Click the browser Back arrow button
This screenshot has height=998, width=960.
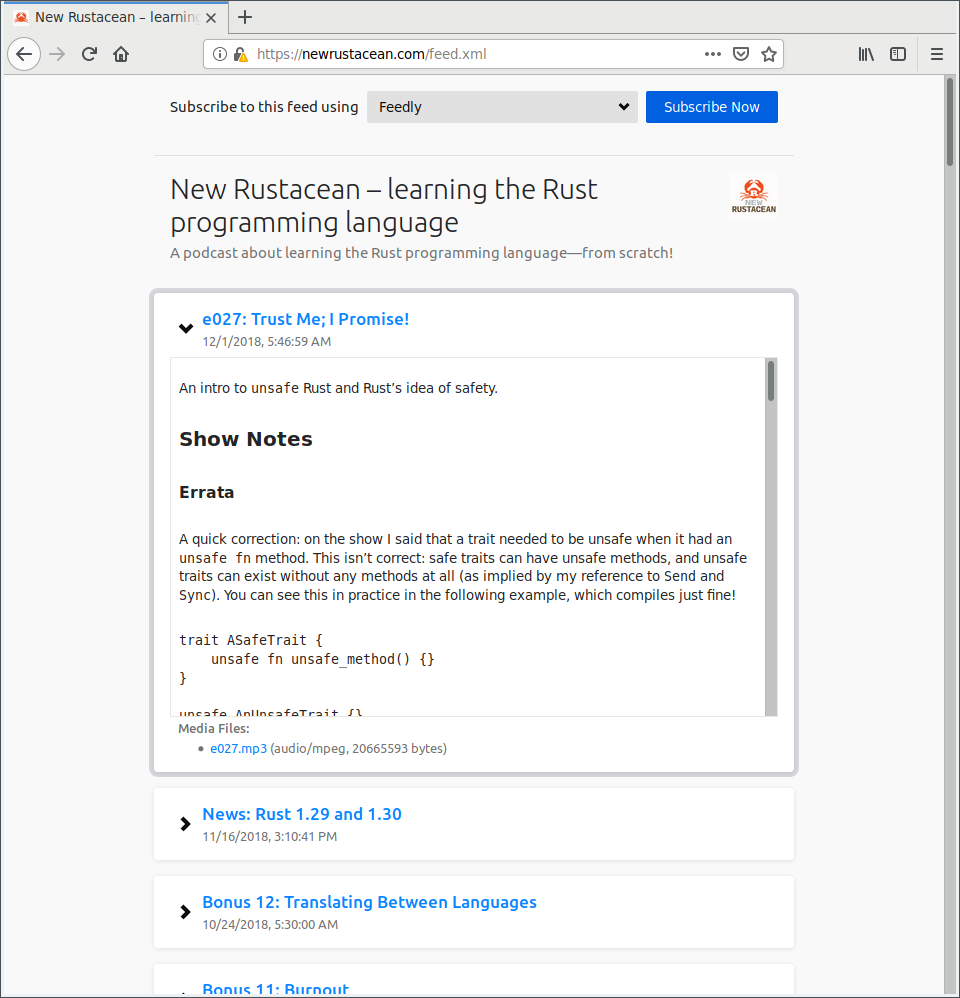tap(24, 54)
